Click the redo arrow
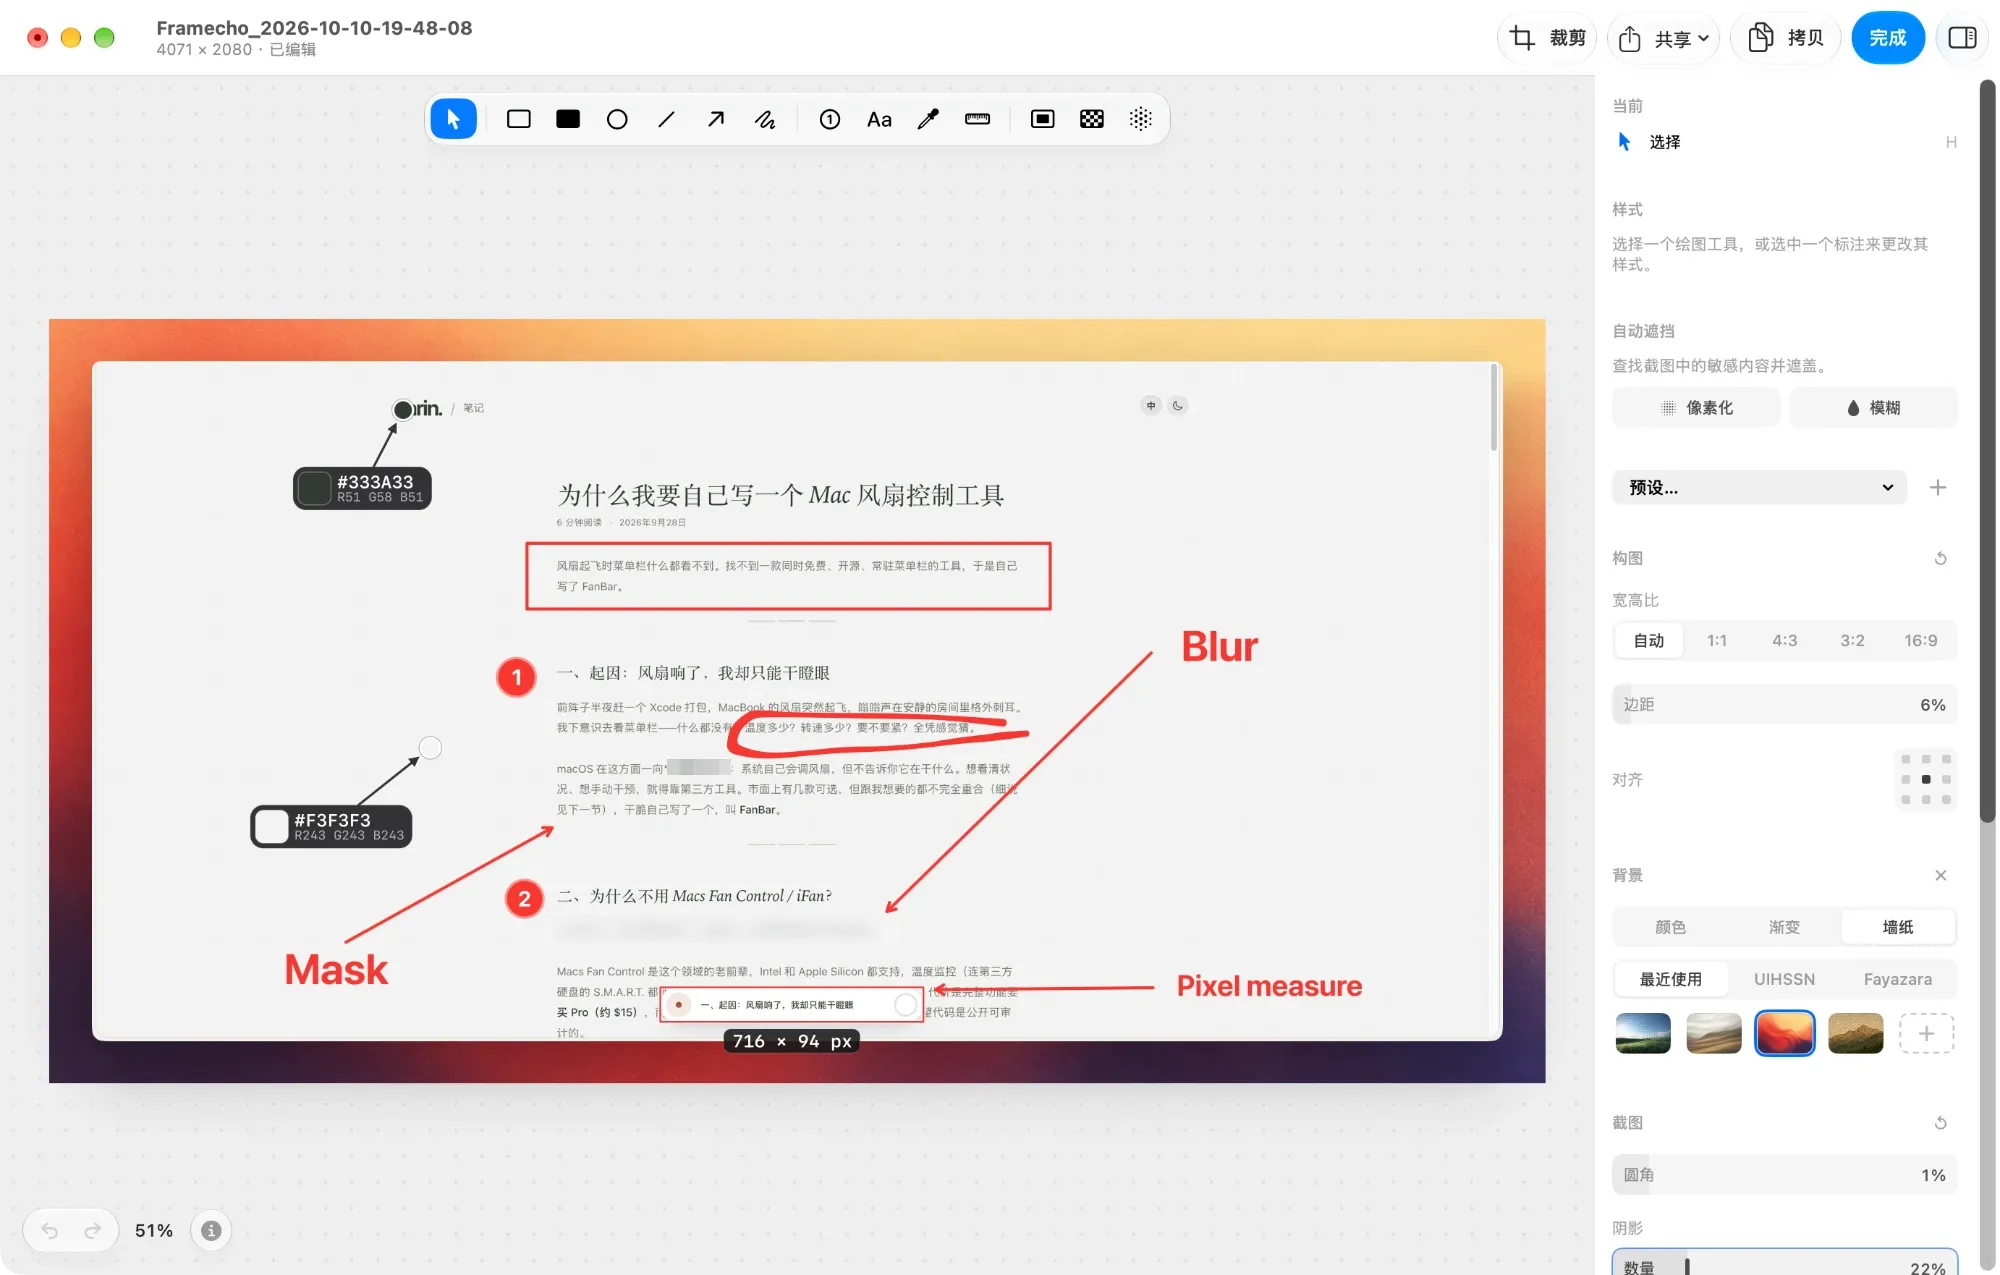This screenshot has height=1275, width=2000. point(93,1230)
